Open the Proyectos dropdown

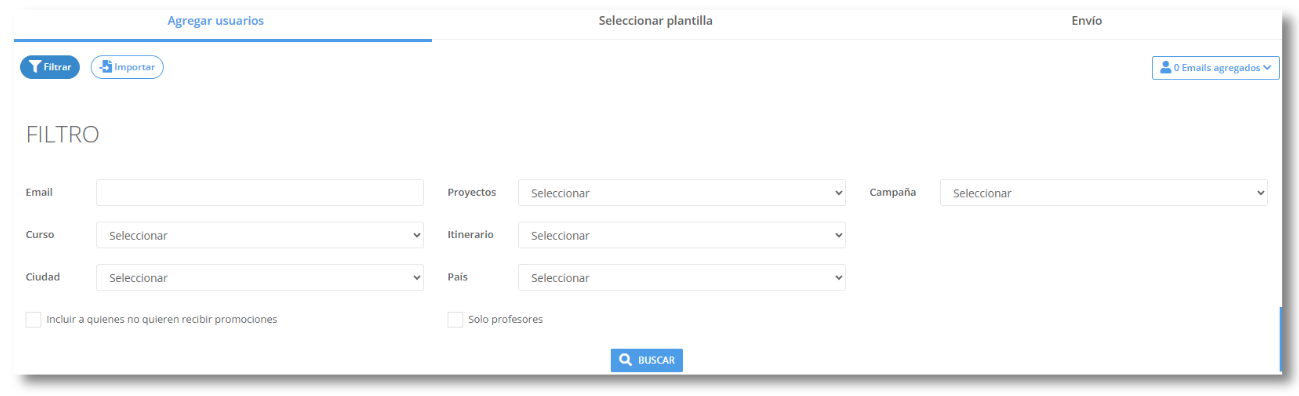tap(682, 193)
